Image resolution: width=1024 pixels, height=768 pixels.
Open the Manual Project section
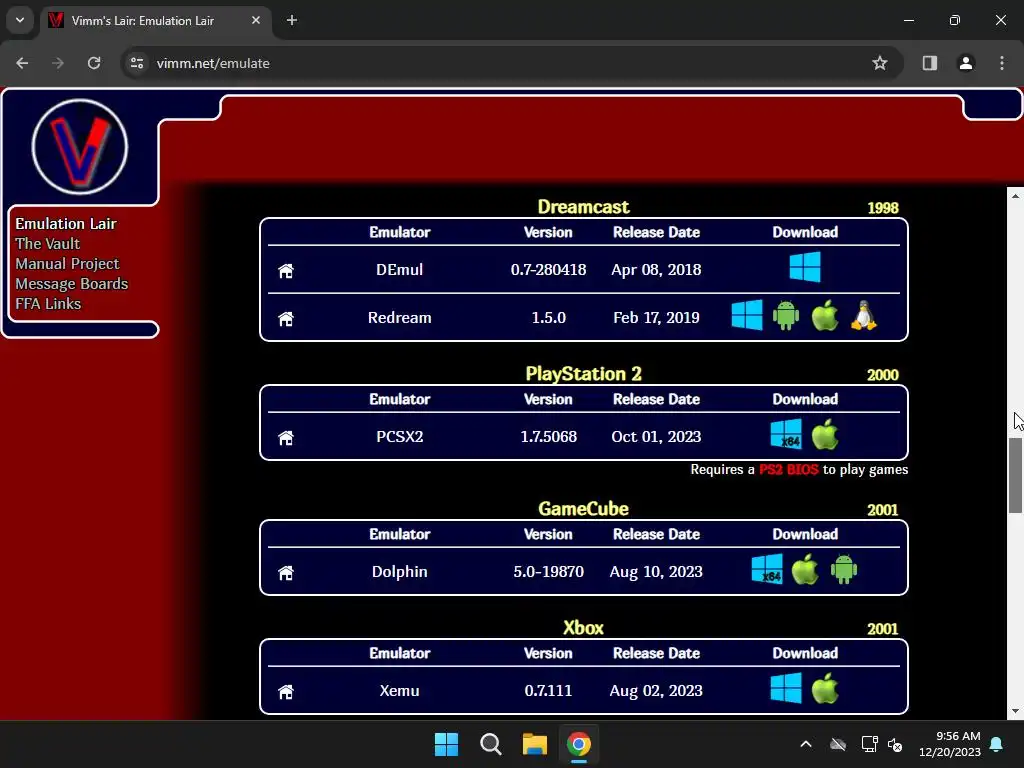tap(67, 264)
